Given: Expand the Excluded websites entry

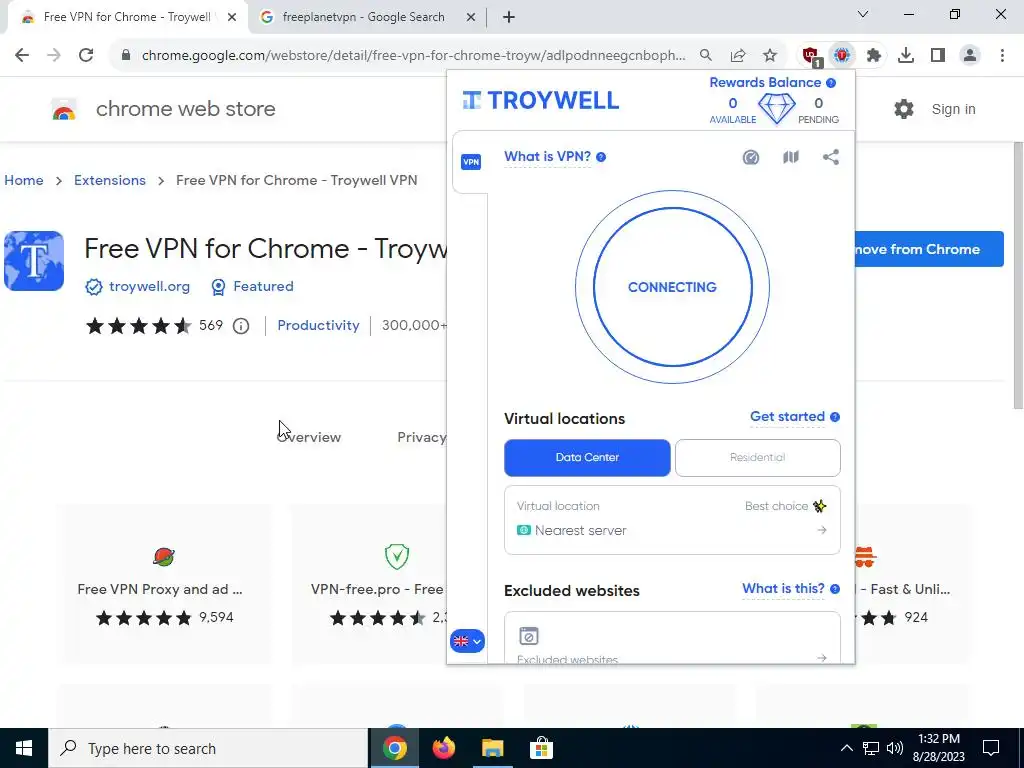Looking at the screenshot, I should [x=672, y=638].
